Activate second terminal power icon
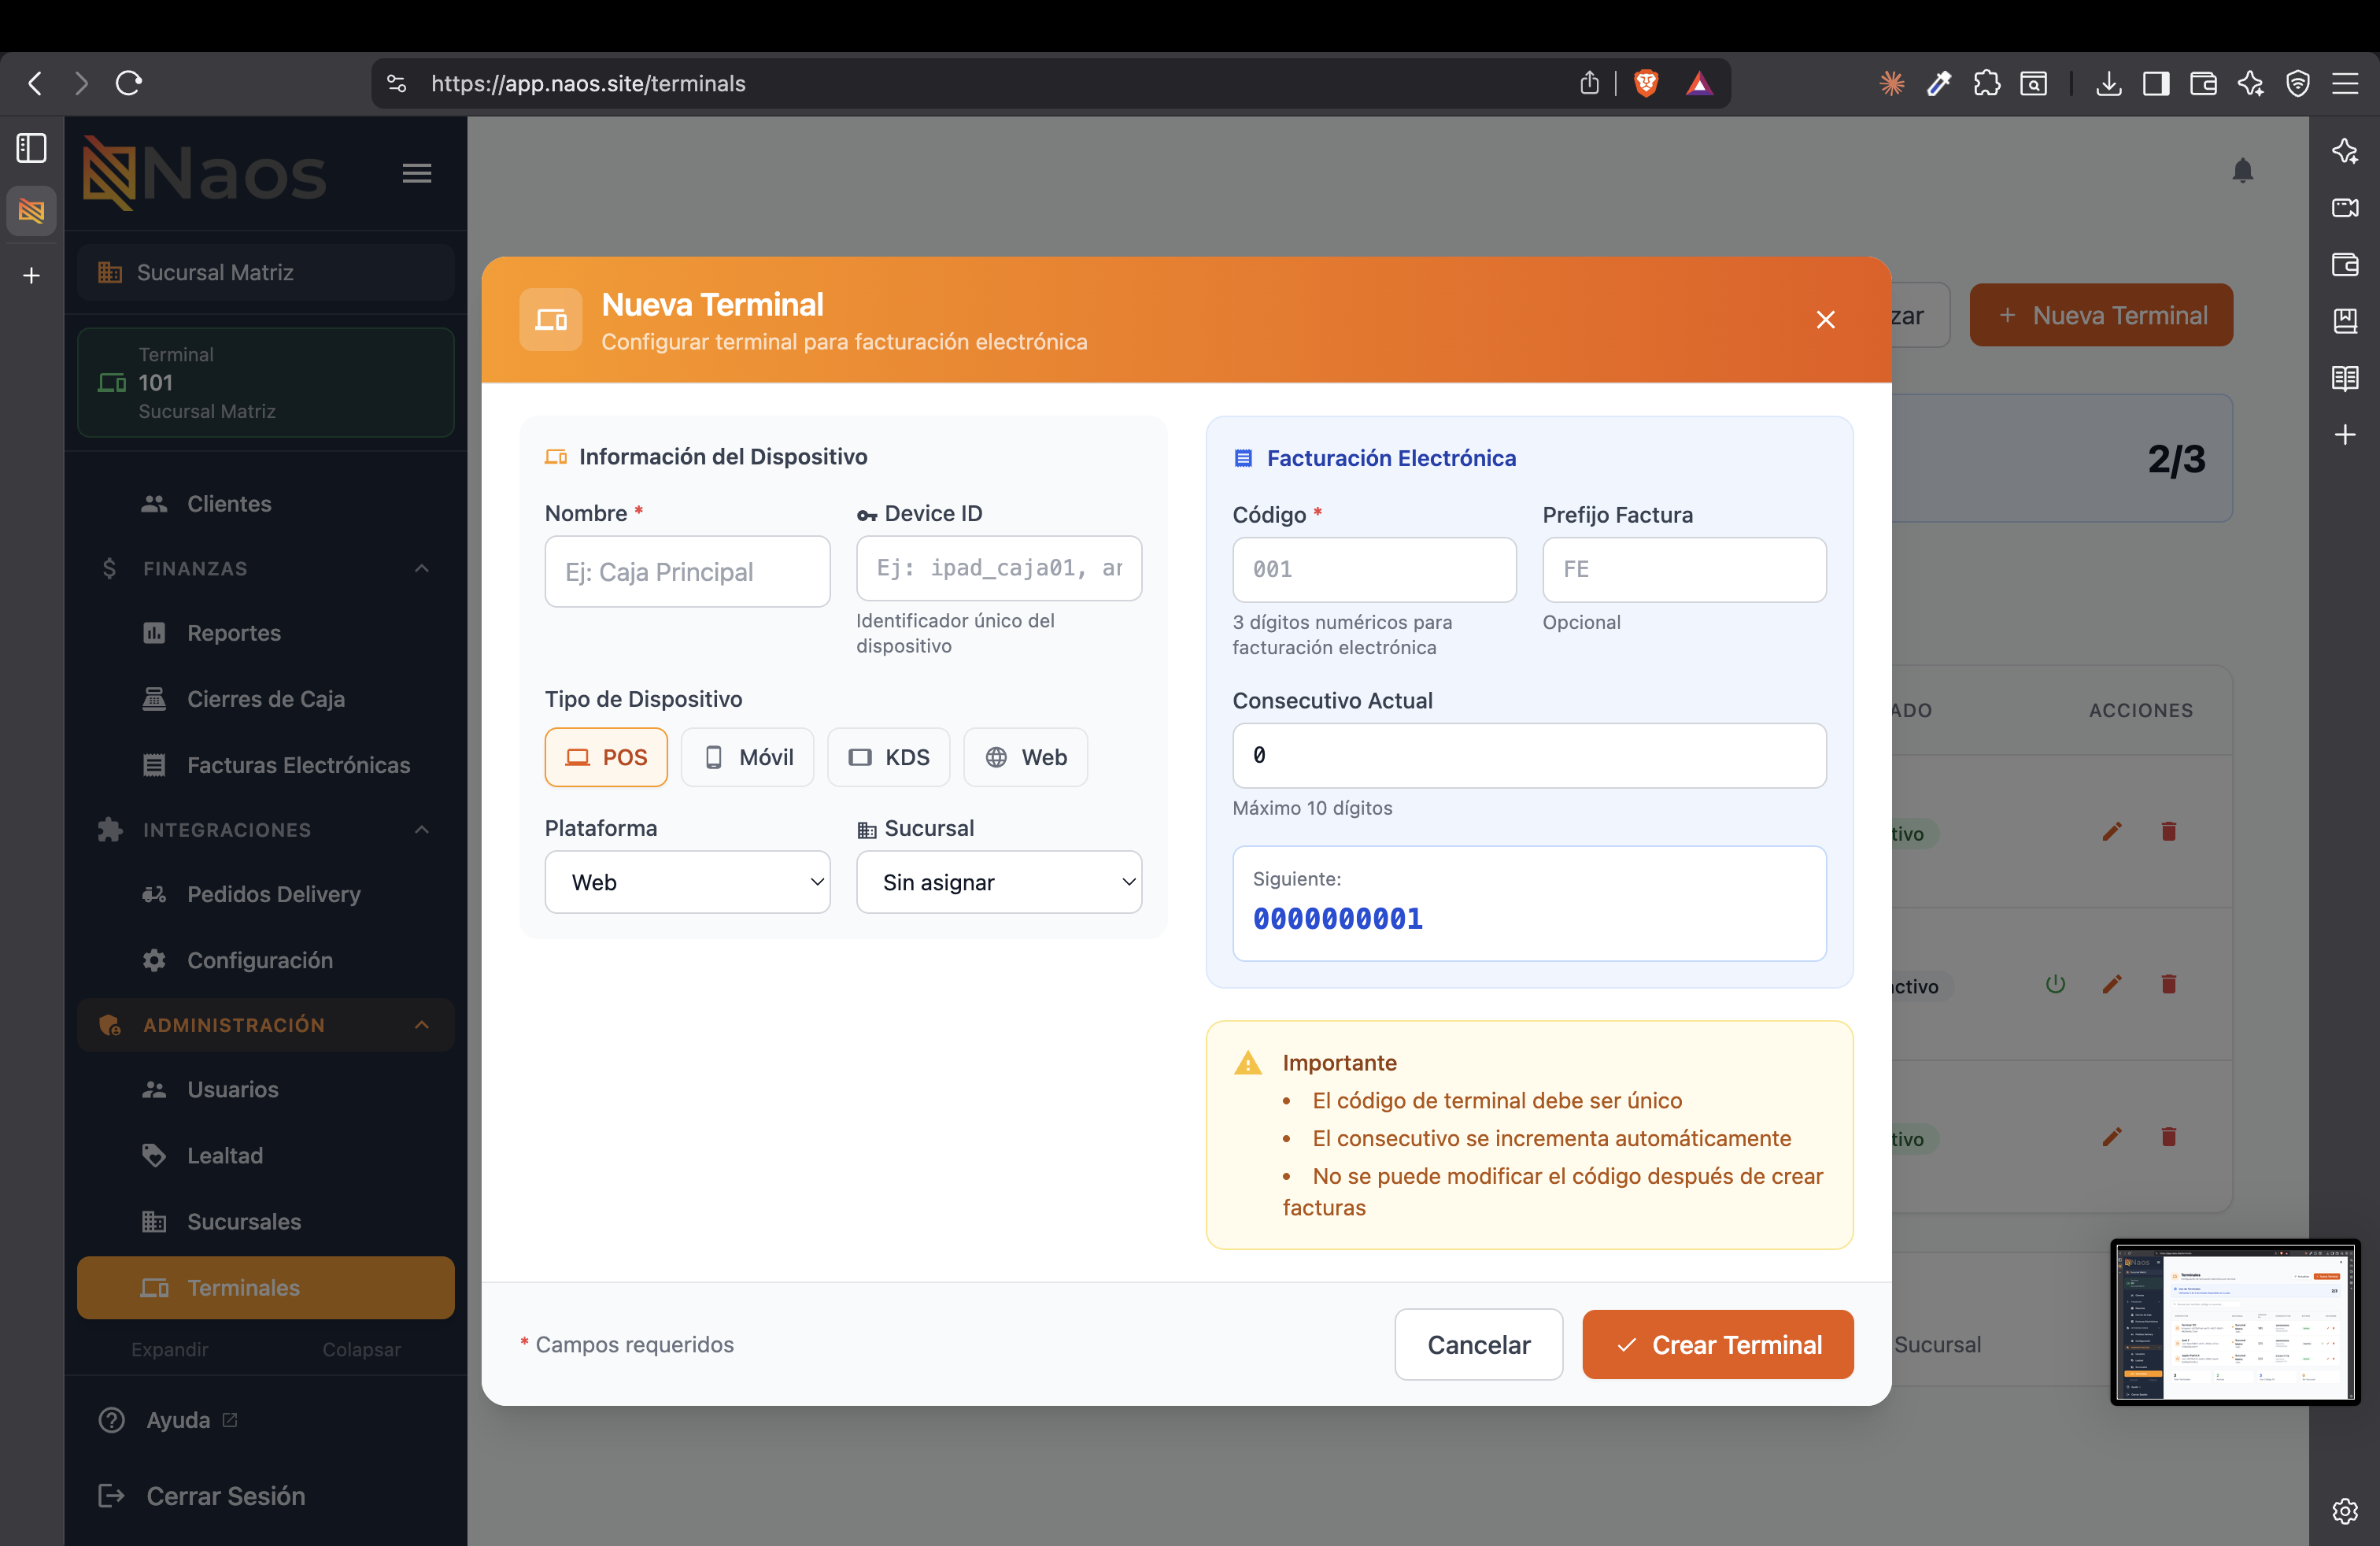This screenshot has height=1546, width=2380. click(x=2055, y=984)
